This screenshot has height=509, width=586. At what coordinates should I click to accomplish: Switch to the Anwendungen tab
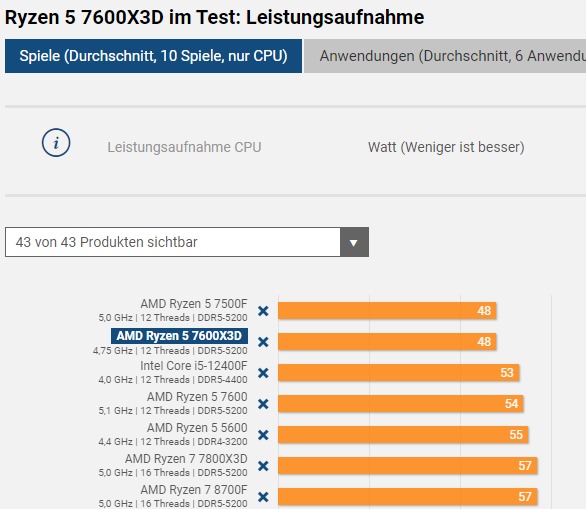[x=445, y=56]
